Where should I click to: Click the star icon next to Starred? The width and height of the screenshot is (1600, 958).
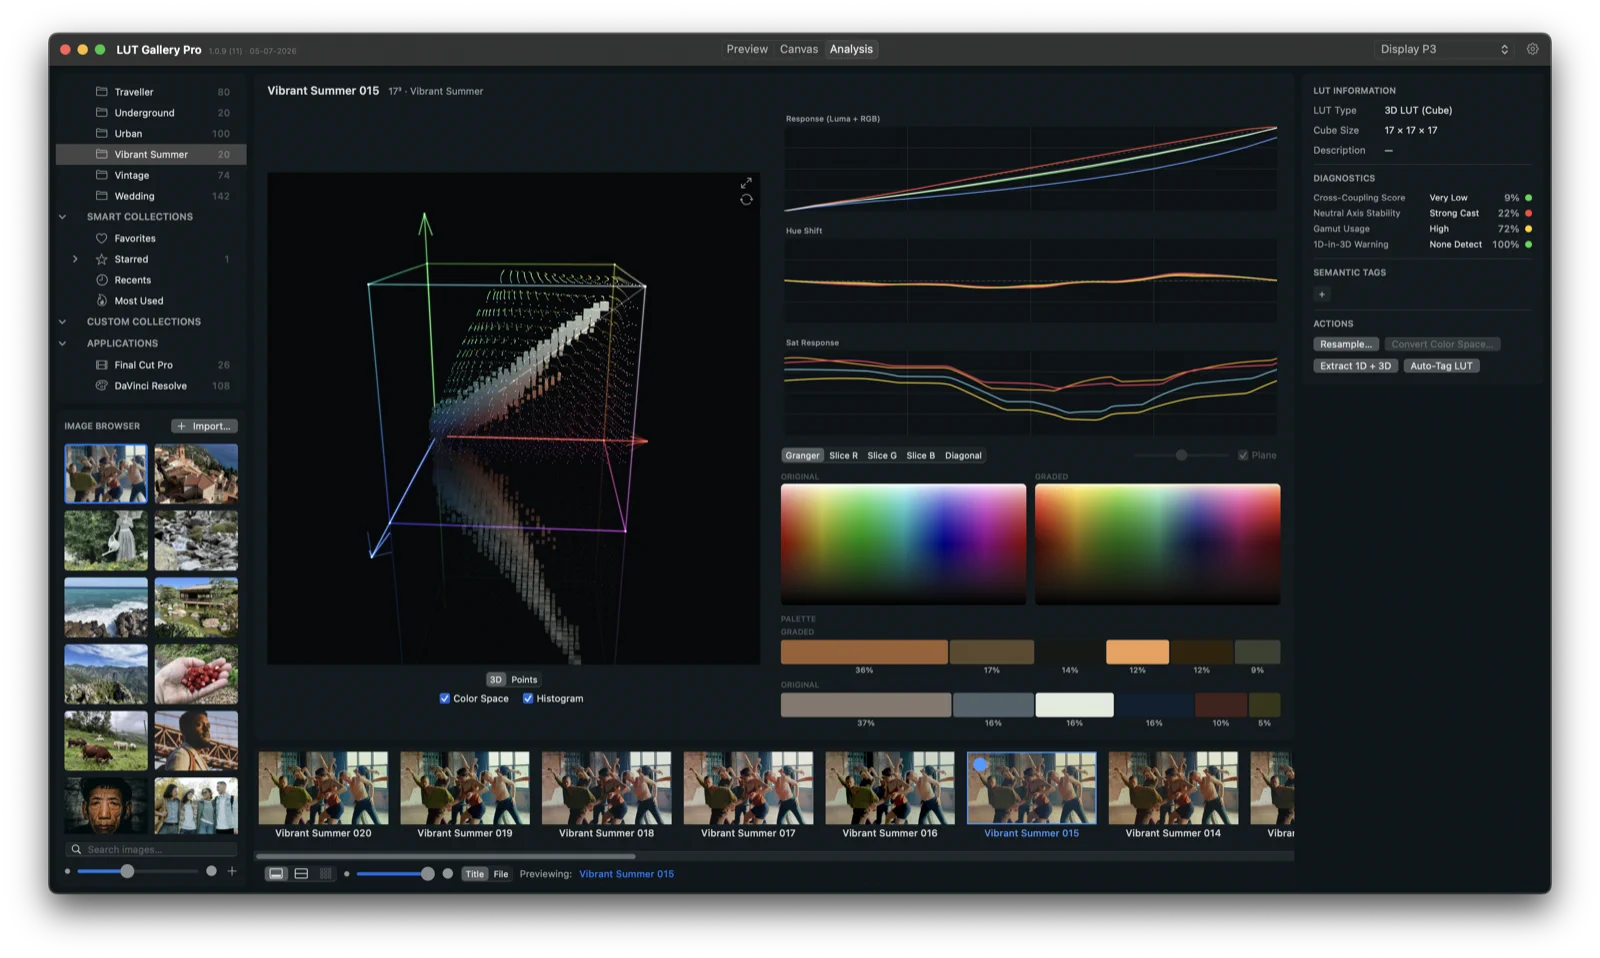click(x=101, y=259)
